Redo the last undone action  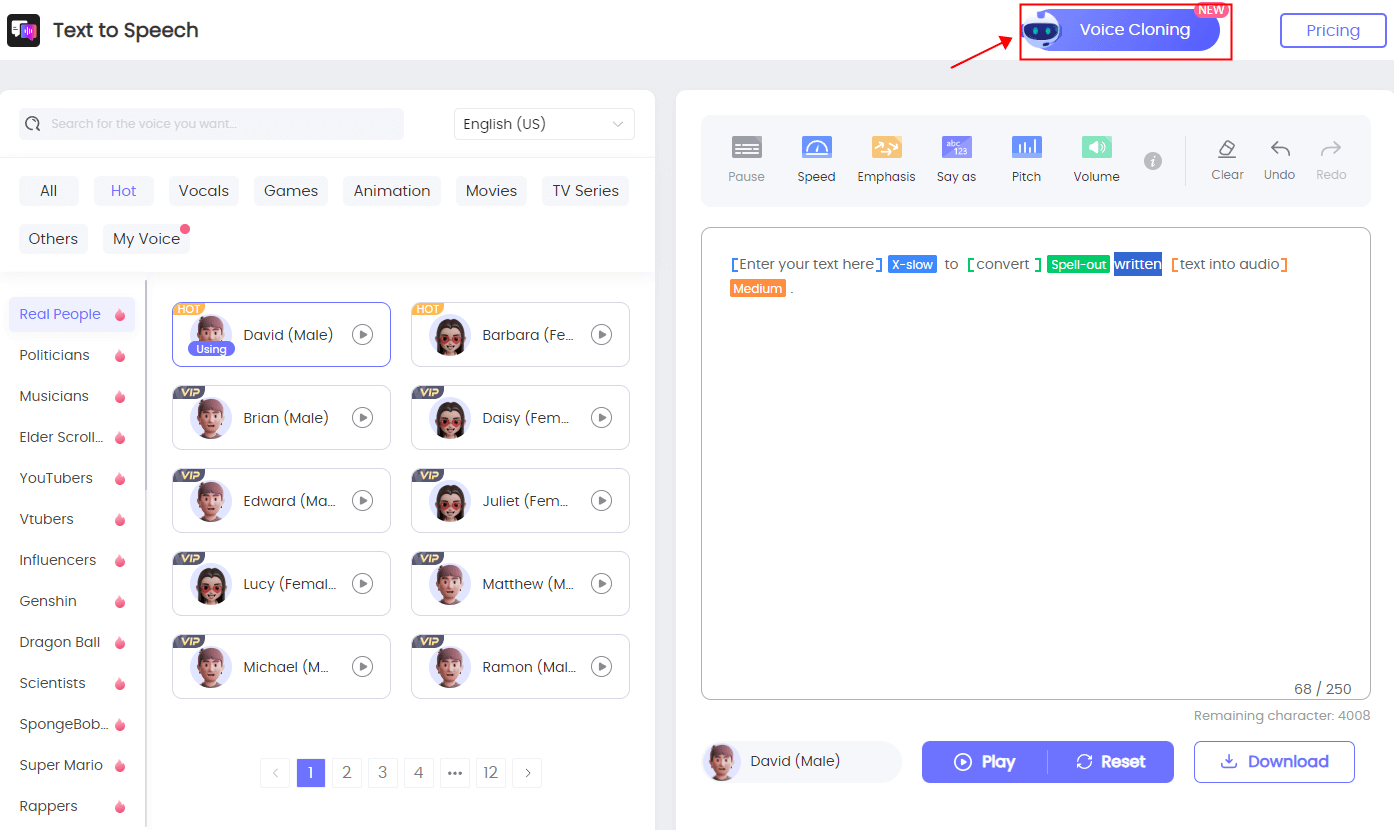point(1330,158)
